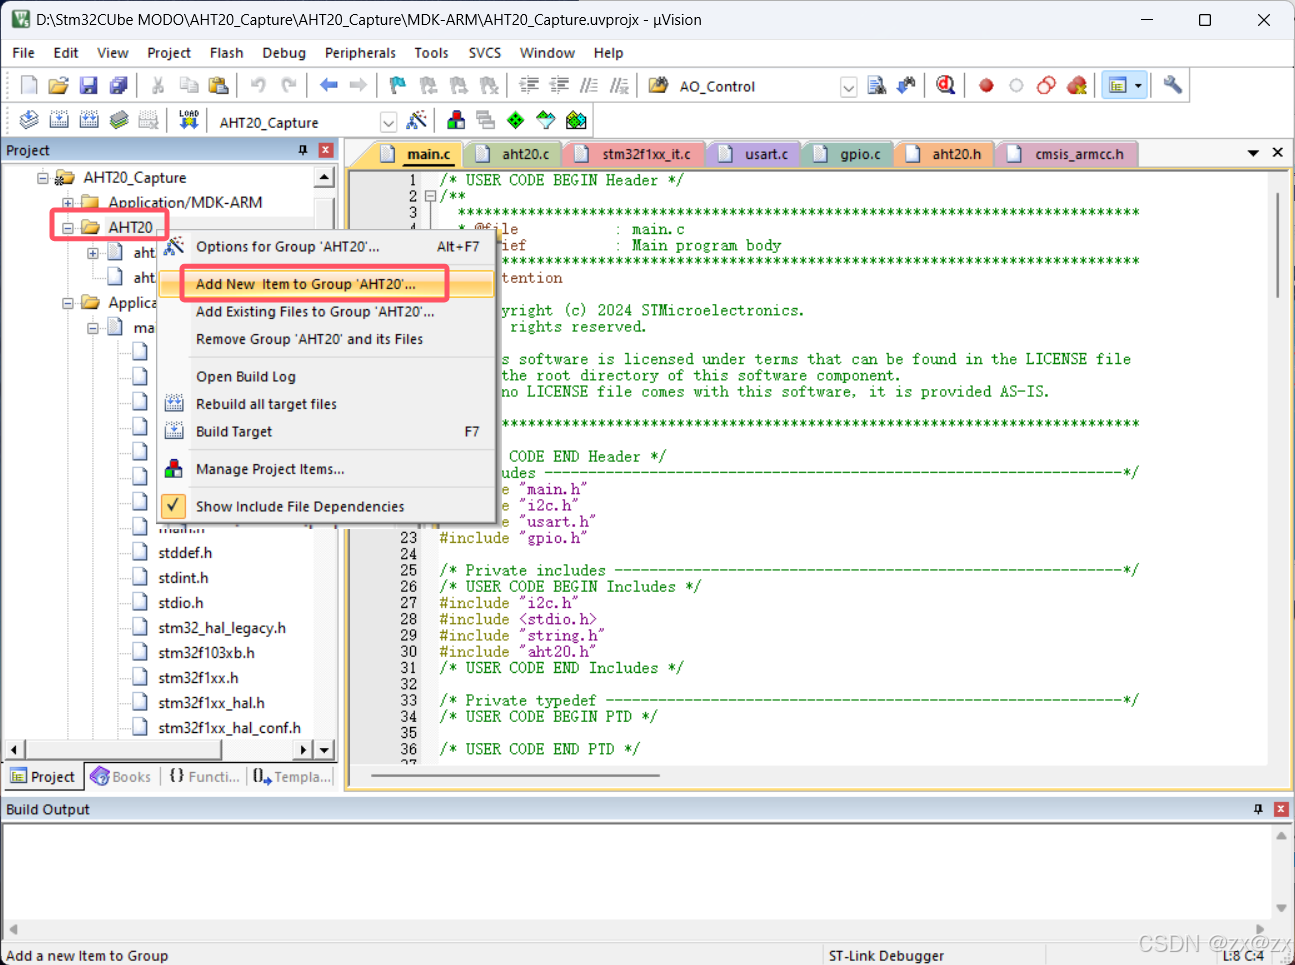This screenshot has height=965, width=1295.
Task: Click the Download to flash LOAD icon
Action: point(188,121)
